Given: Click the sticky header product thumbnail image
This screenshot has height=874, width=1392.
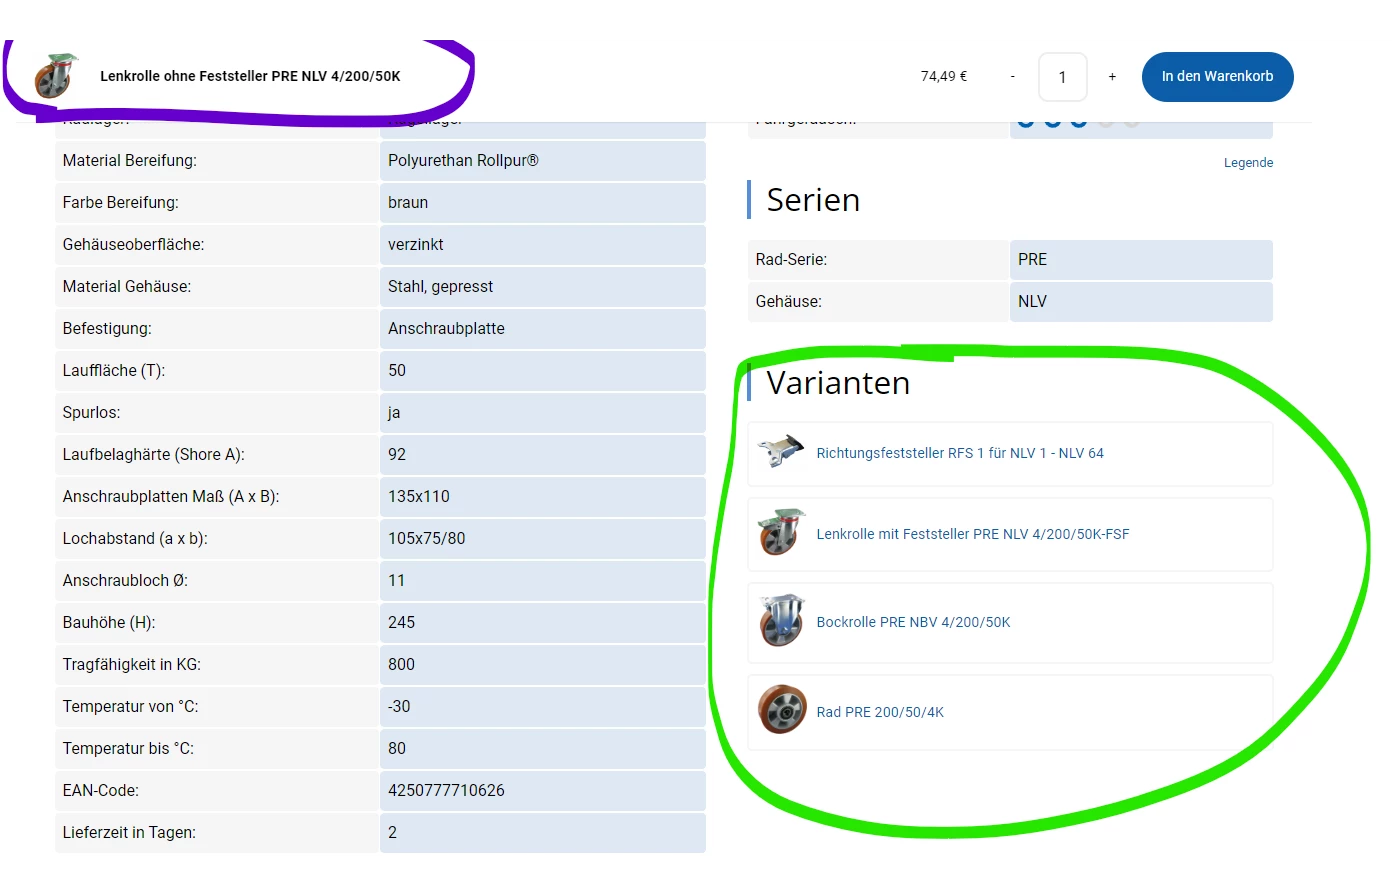Looking at the screenshot, I should pos(56,75).
